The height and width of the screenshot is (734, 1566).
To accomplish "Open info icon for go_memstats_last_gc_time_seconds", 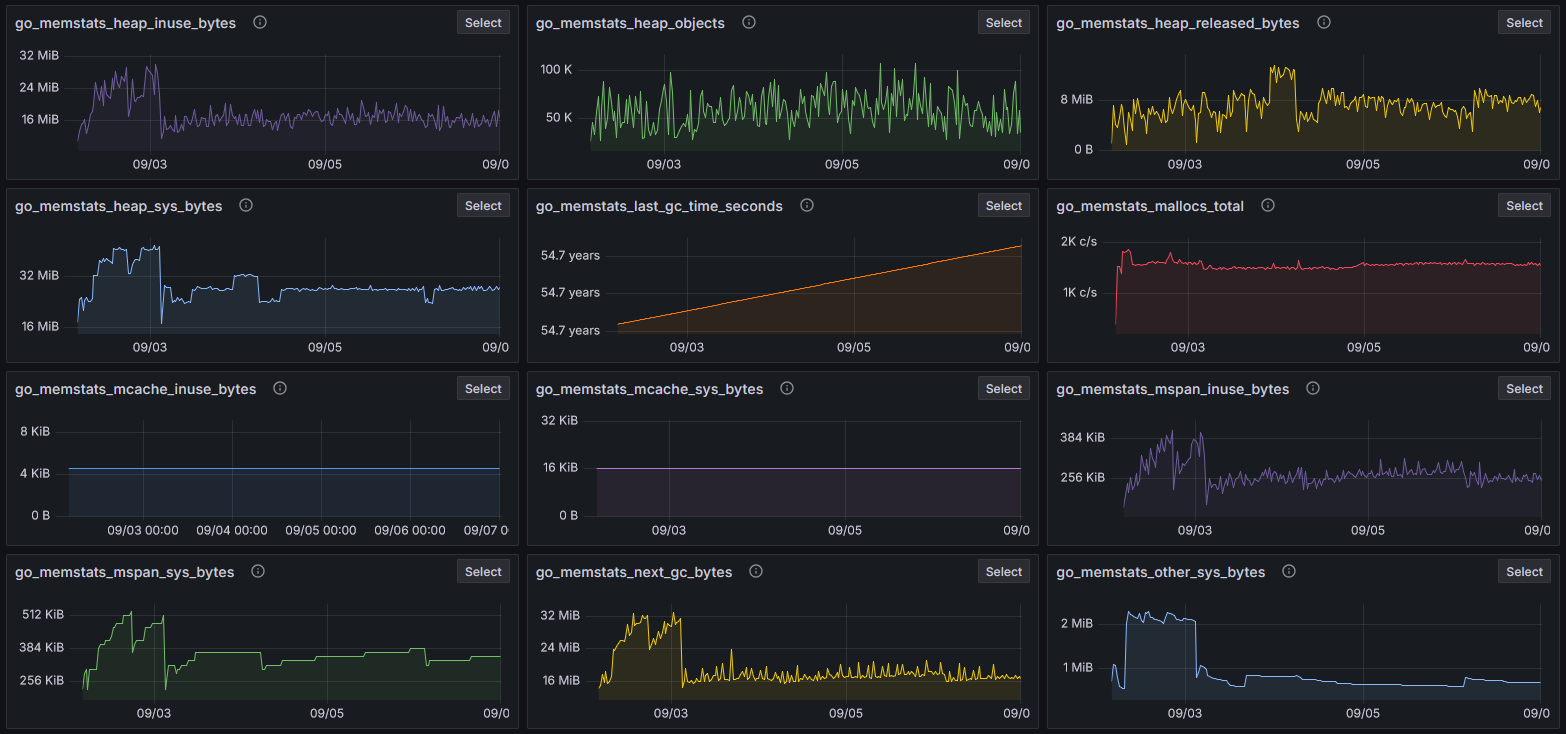I will 807,205.
